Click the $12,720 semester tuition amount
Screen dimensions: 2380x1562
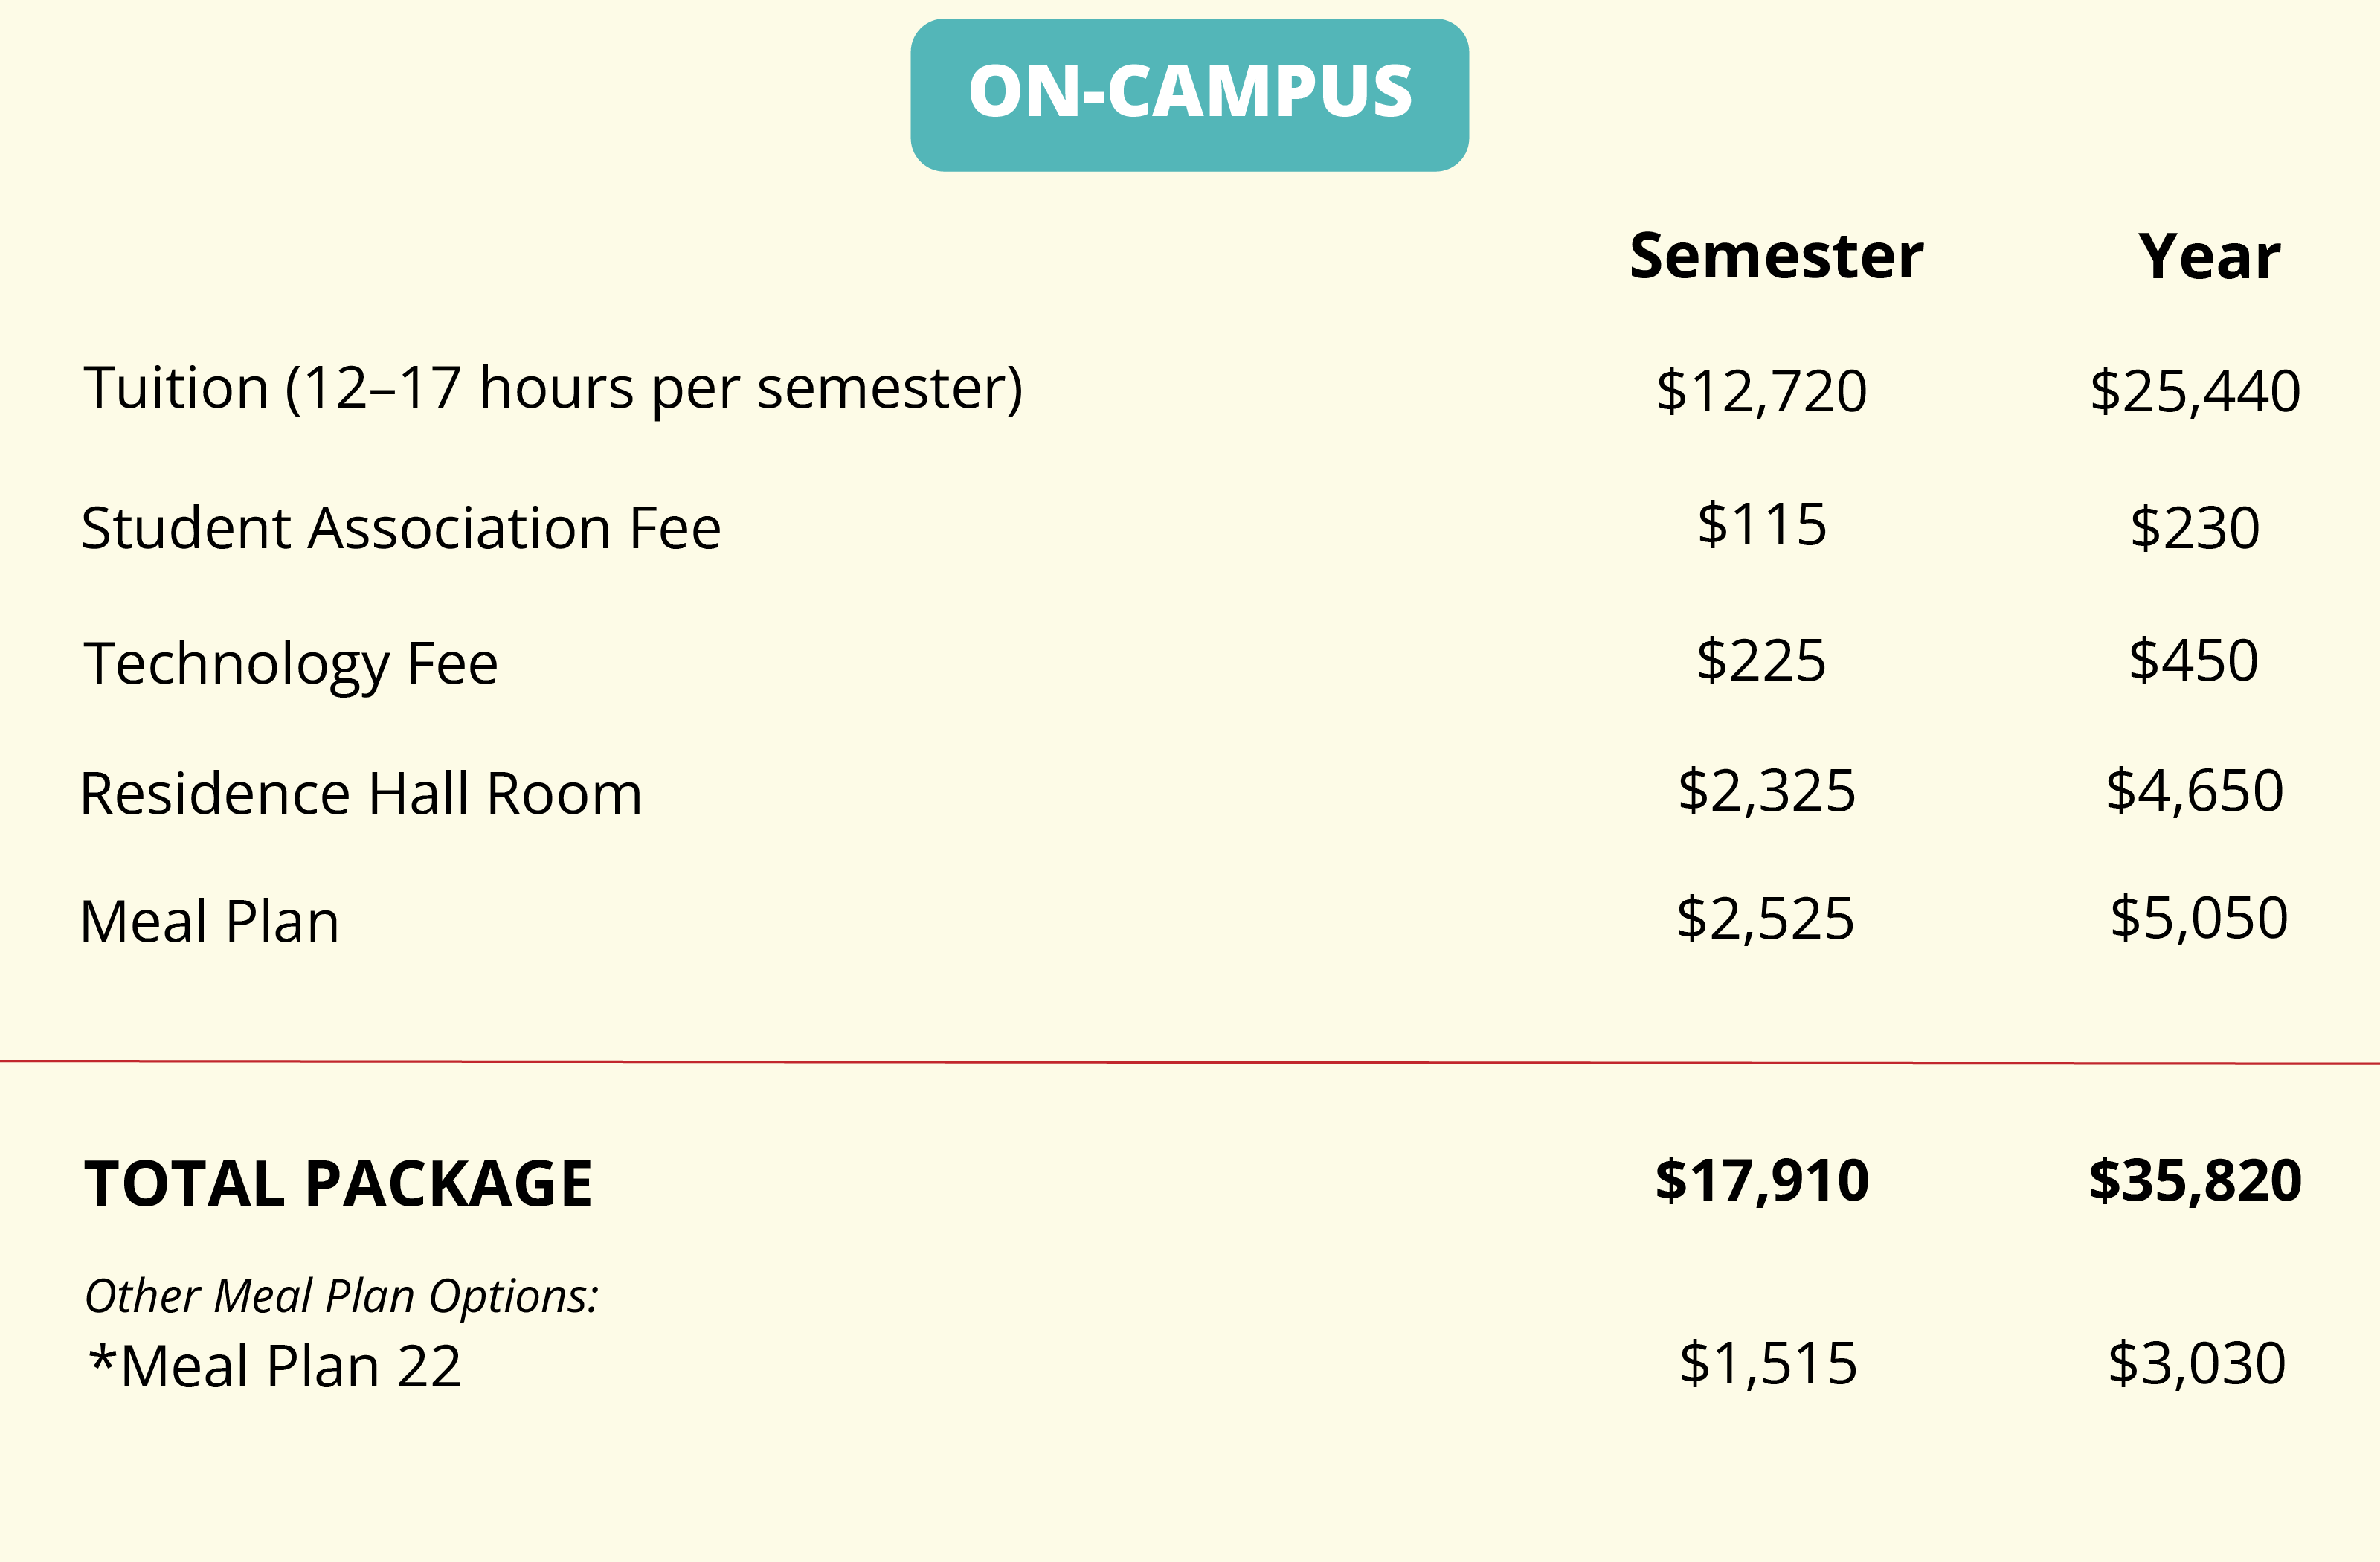[x=1762, y=391]
